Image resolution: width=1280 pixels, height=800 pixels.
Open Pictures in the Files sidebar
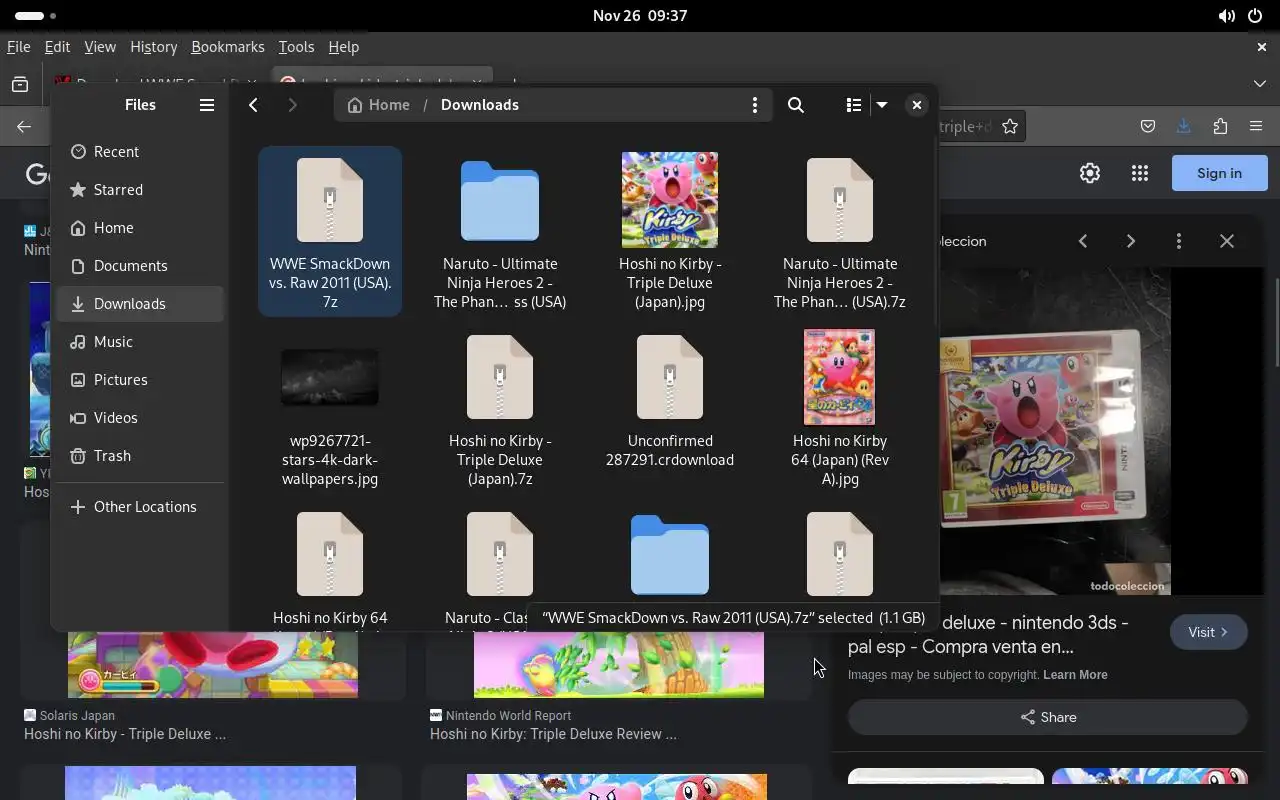click(140, 380)
